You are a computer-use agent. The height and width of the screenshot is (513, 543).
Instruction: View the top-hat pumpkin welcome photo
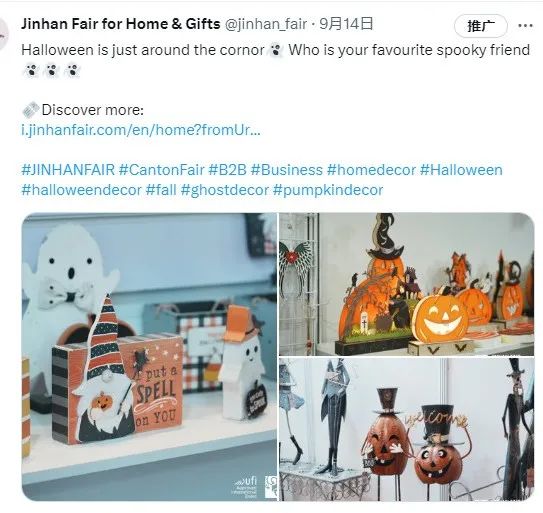coord(407,430)
